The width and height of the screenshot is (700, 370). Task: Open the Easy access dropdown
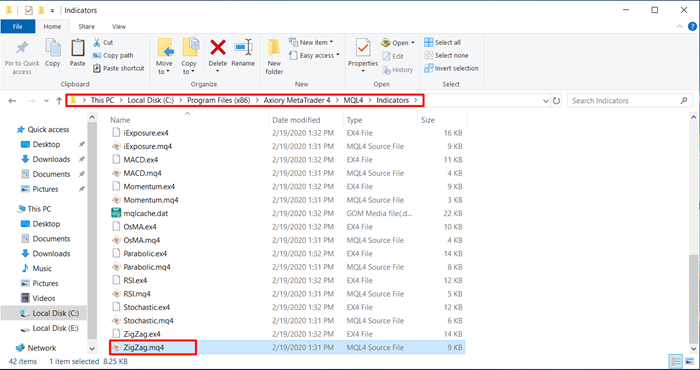click(314, 55)
